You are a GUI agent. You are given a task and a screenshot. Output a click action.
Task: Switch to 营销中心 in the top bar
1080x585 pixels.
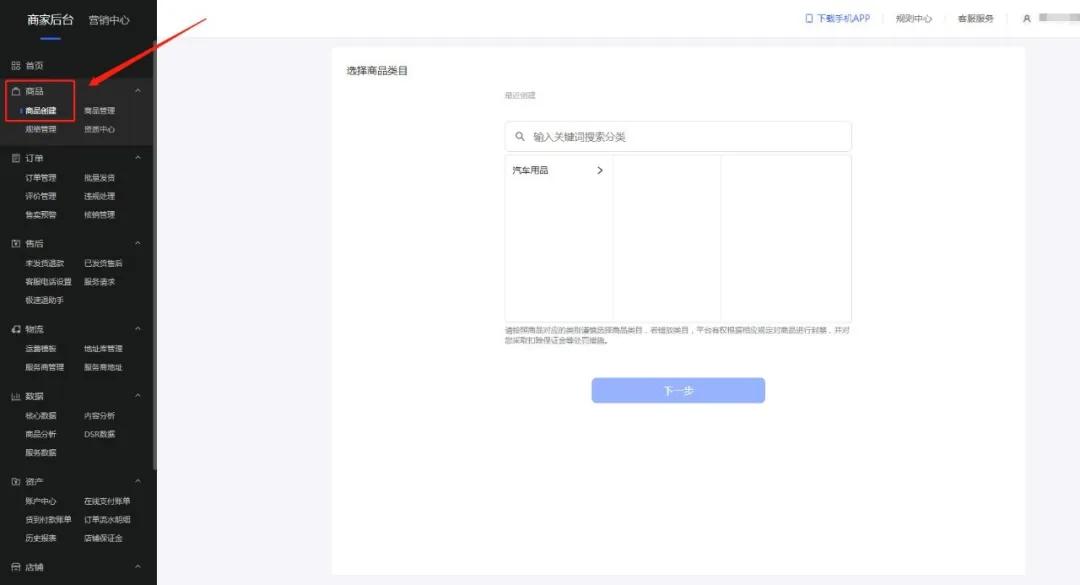[x=108, y=19]
